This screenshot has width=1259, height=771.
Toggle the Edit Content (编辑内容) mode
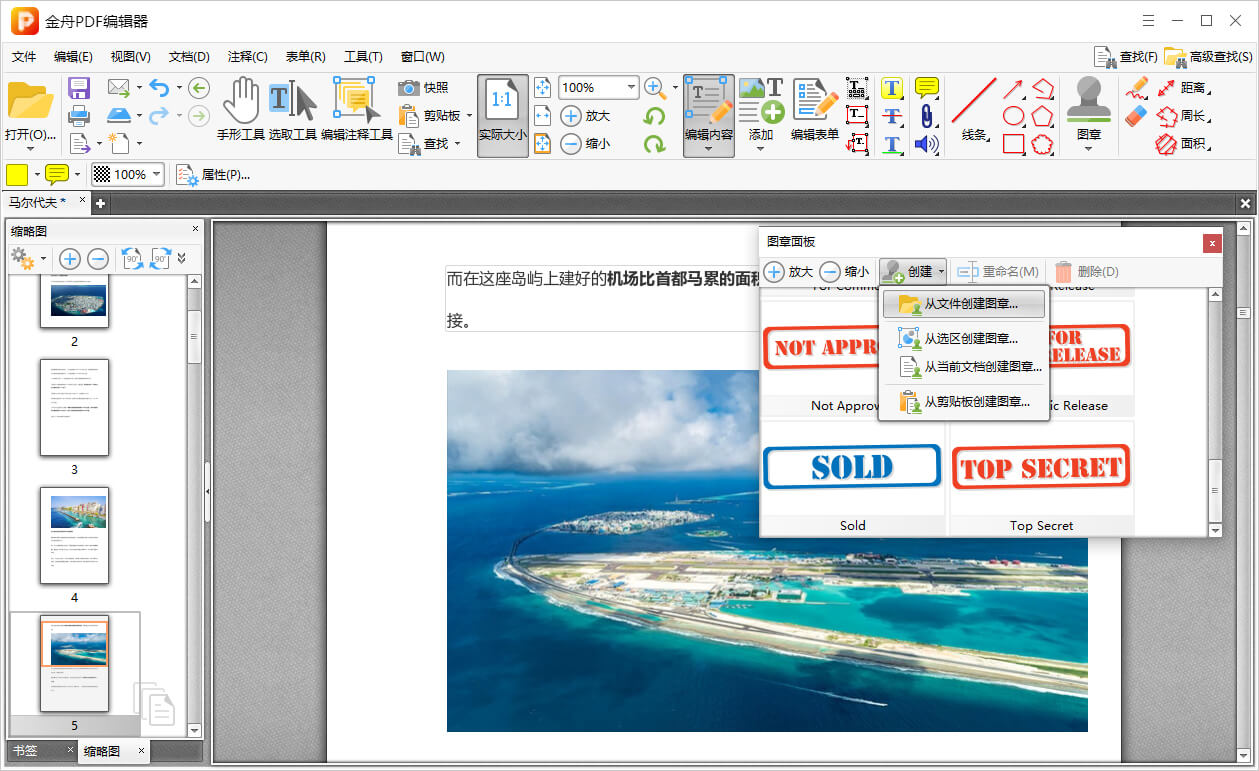[708, 108]
